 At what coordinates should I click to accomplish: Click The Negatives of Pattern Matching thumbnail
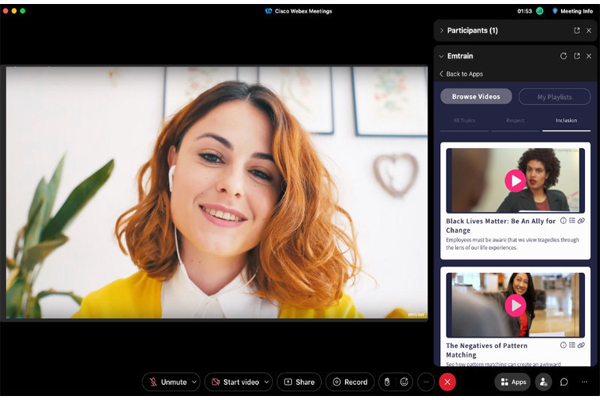[x=515, y=305]
